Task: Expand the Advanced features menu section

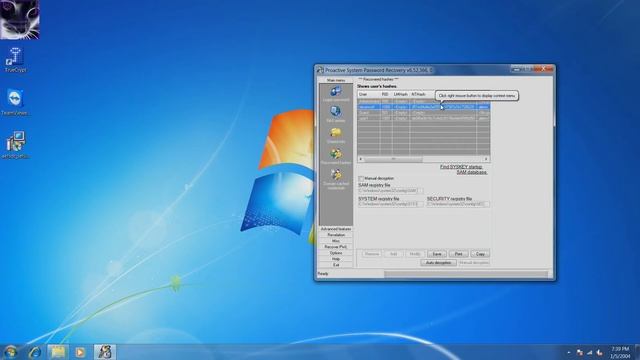Action: coord(336,229)
